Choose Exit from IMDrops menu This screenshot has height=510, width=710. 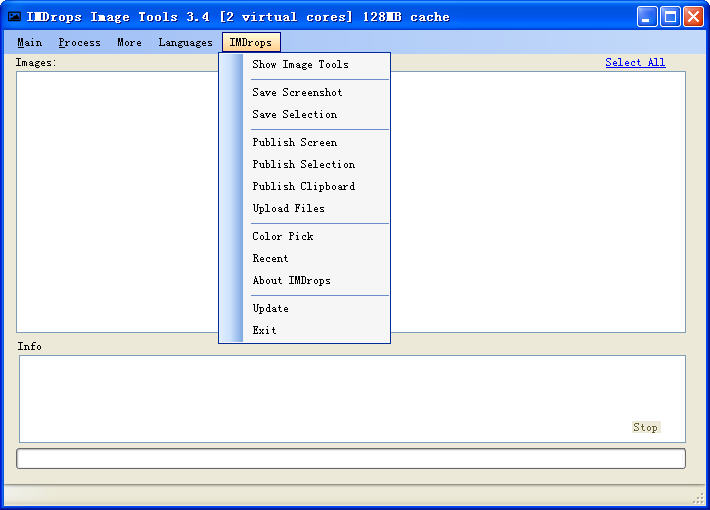[x=304, y=331]
